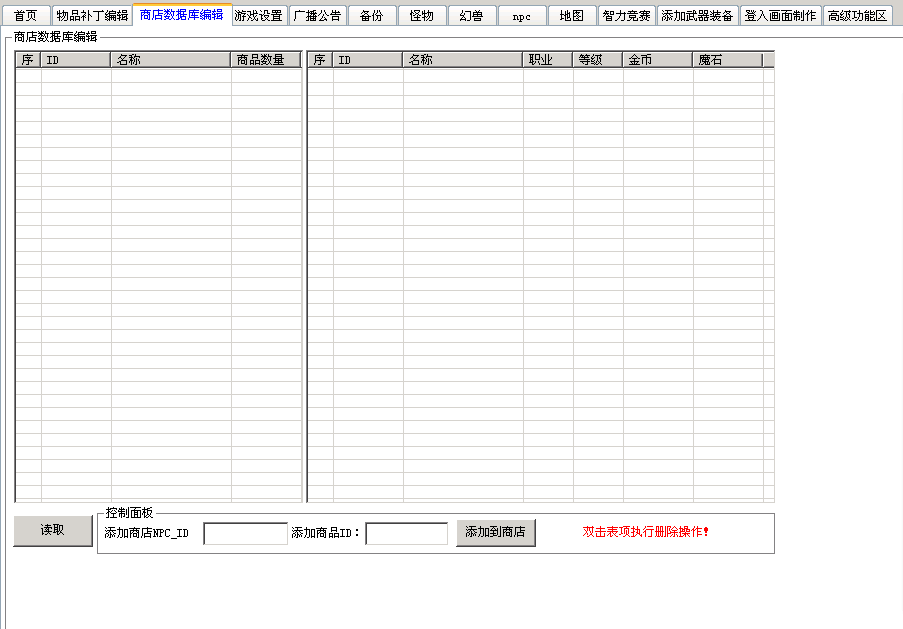Switch to the 智力竞赛 tab
Viewport: 903px width, 629px height.
point(627,16)
